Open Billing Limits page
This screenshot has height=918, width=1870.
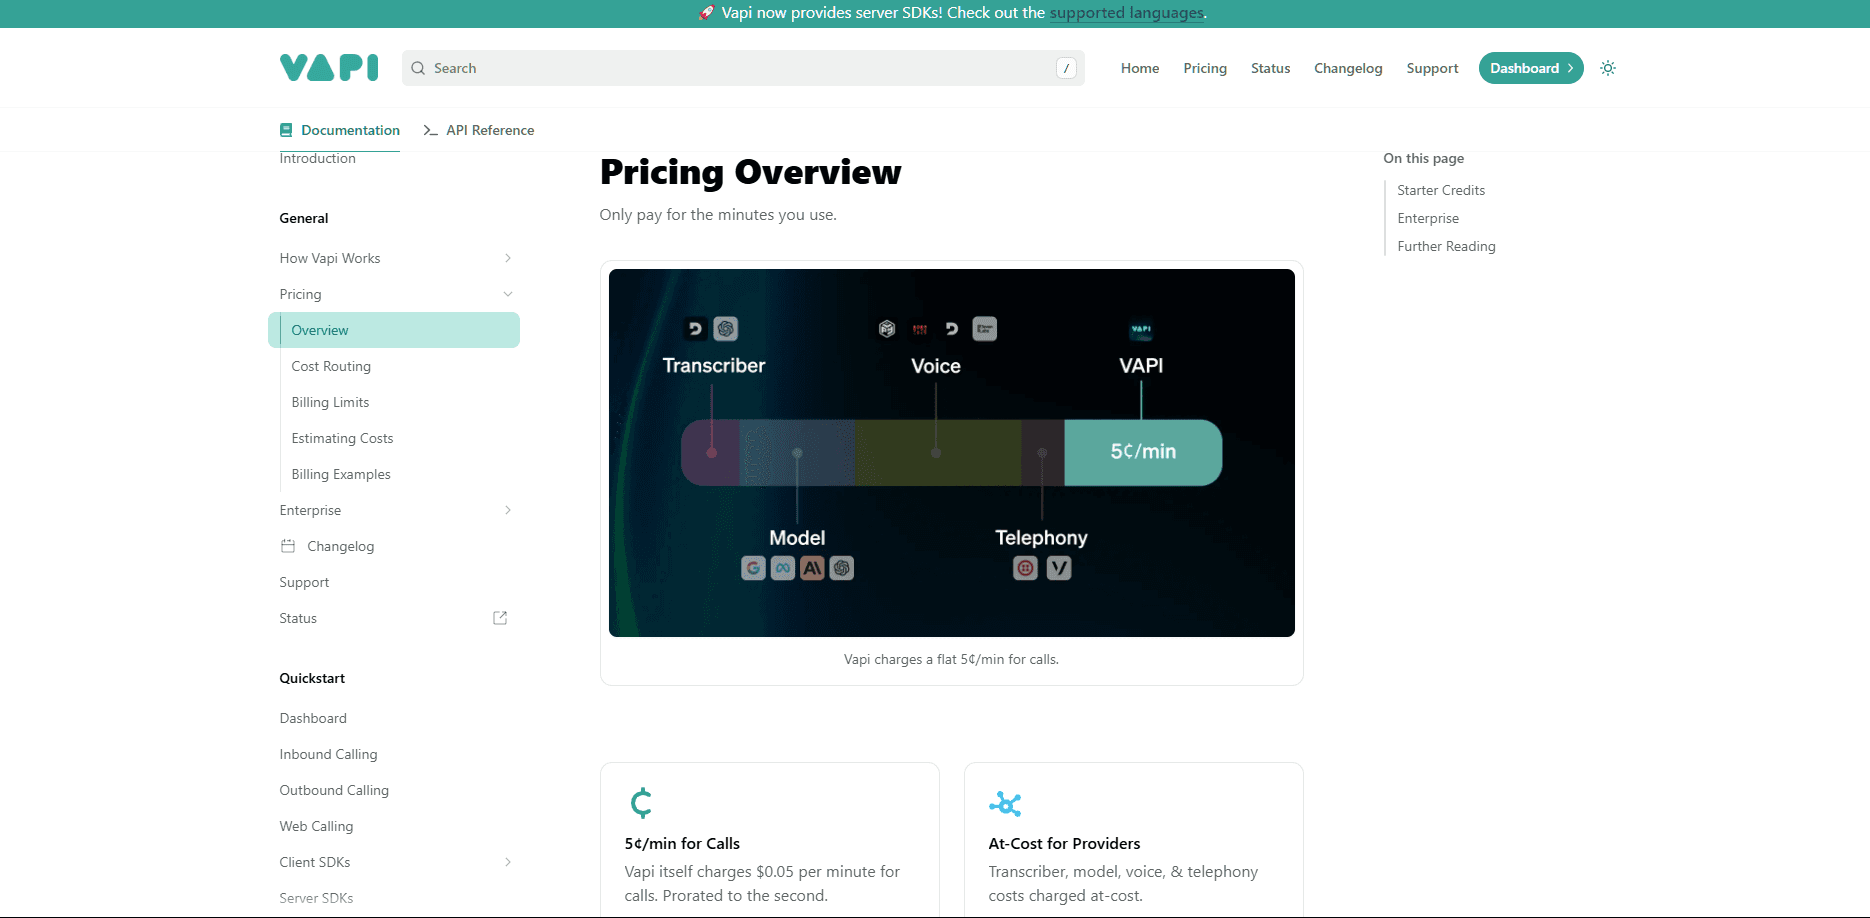(330, 402)
